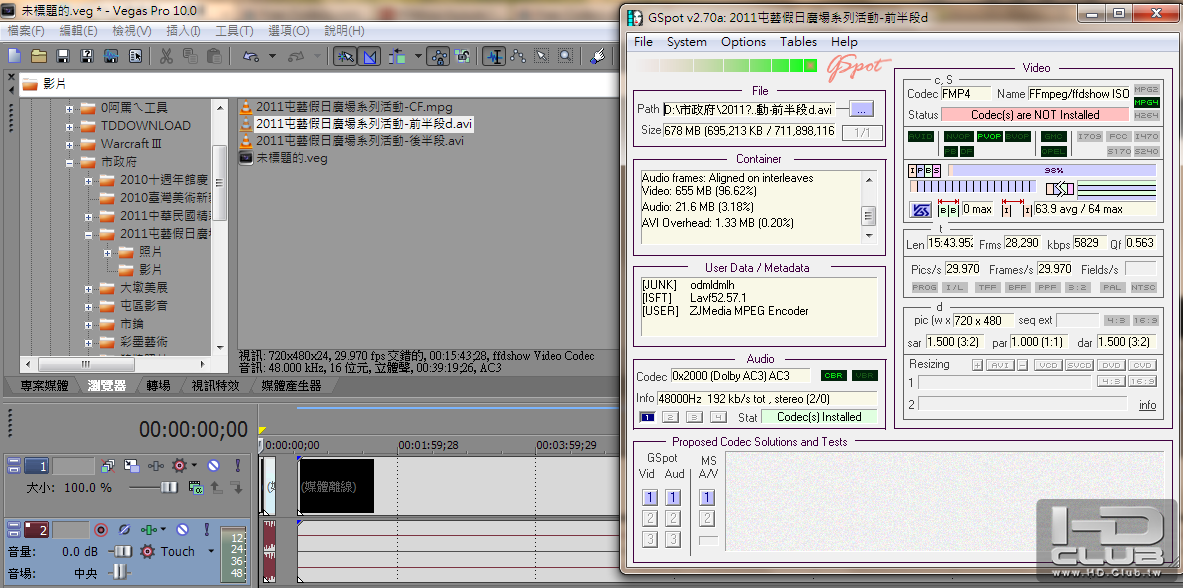Viewport: 1183px width, 588px height.
Task: Click the audio track 2 volume slider
Action: click(121, 552)
